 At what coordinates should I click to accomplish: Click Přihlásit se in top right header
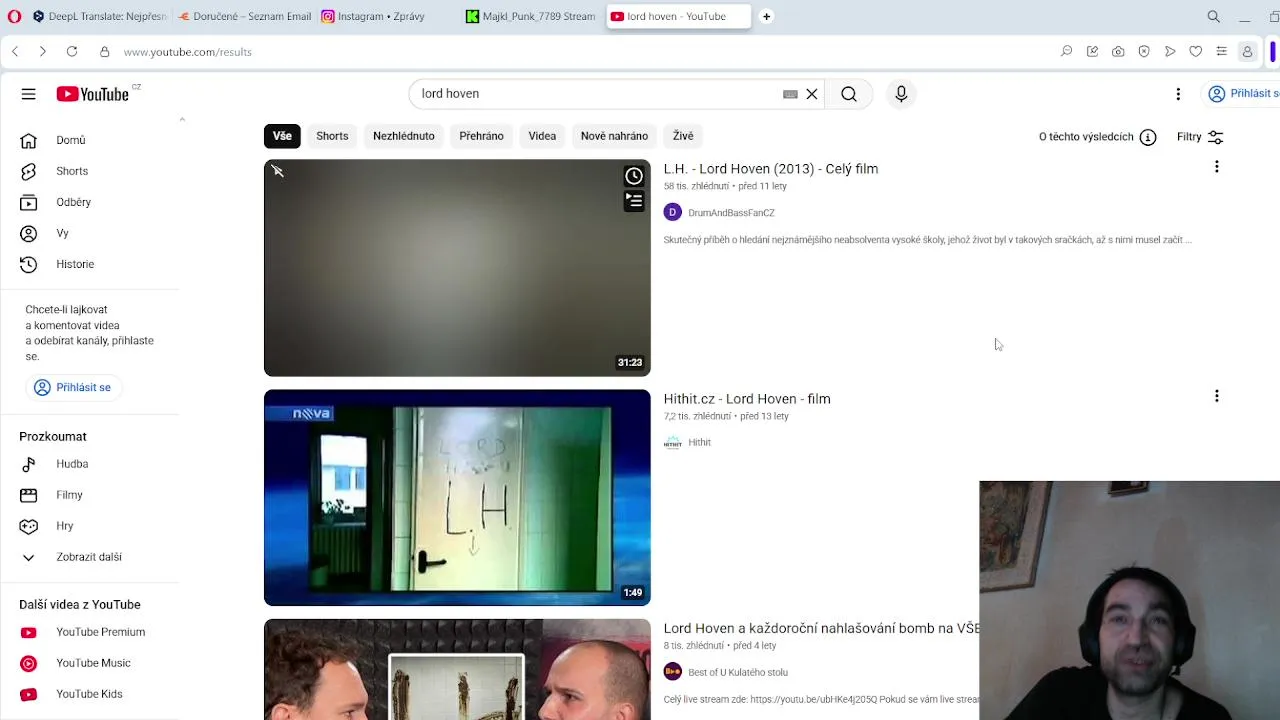pos(1243,94)
